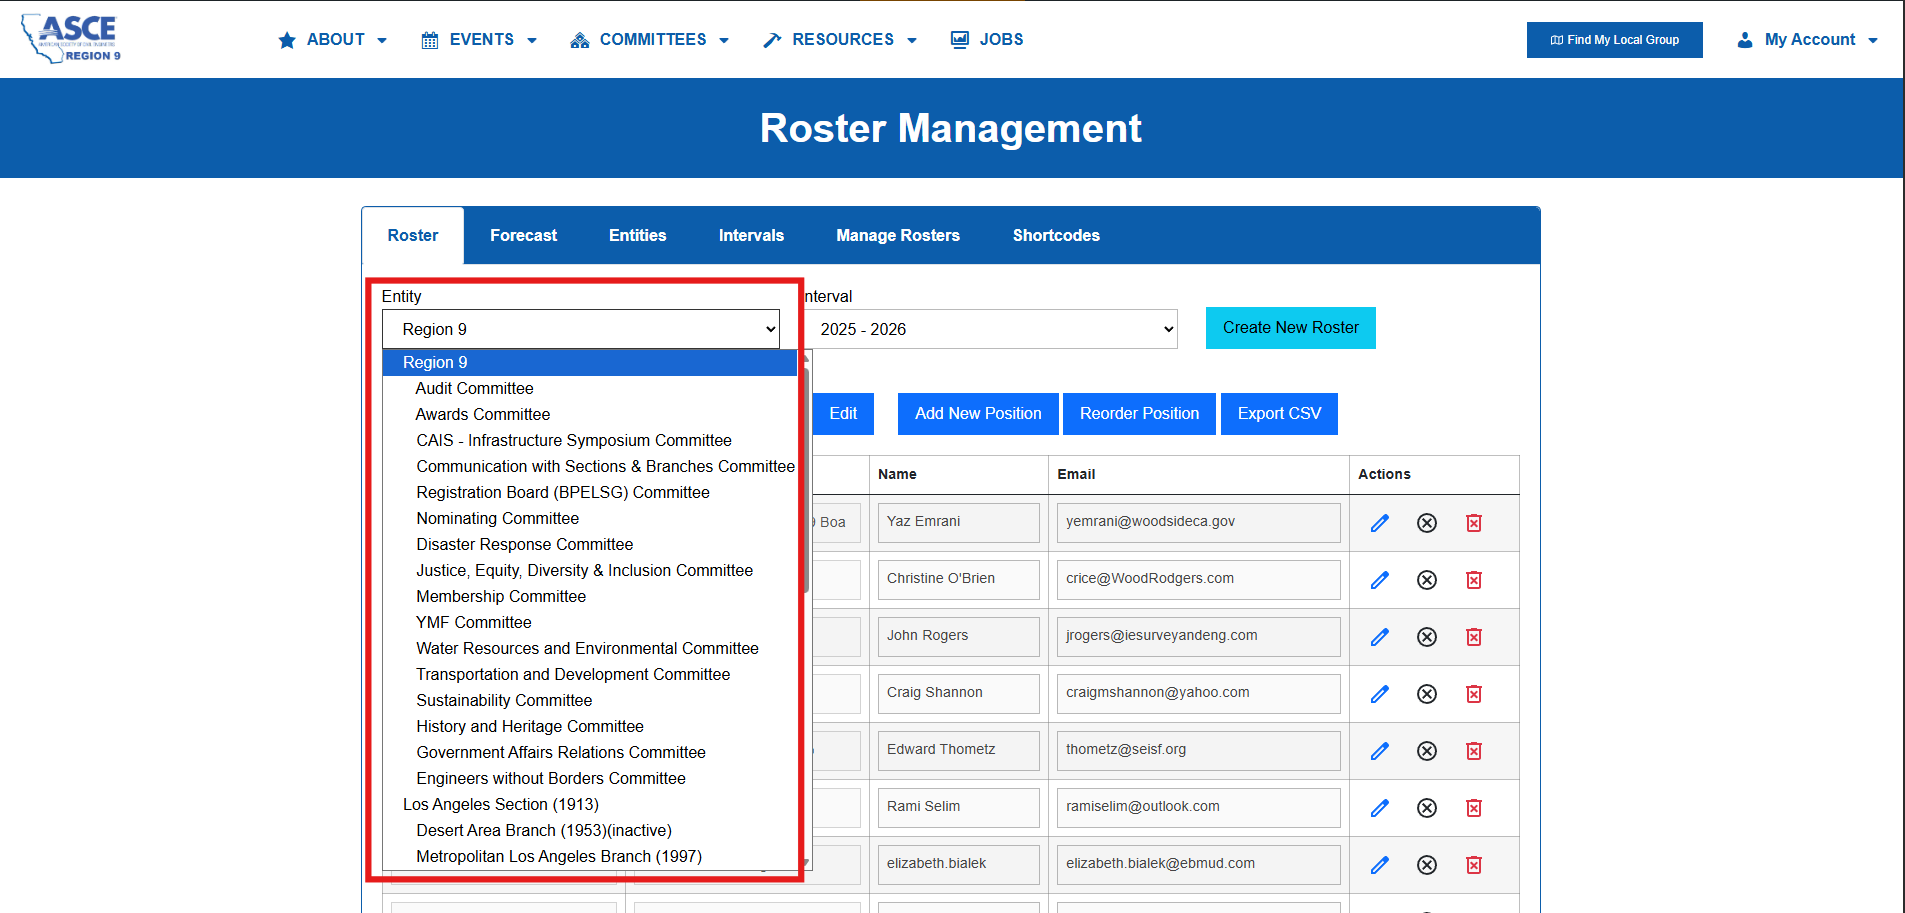
Task: Switch to the Entities tab
Action: (638, 236)
